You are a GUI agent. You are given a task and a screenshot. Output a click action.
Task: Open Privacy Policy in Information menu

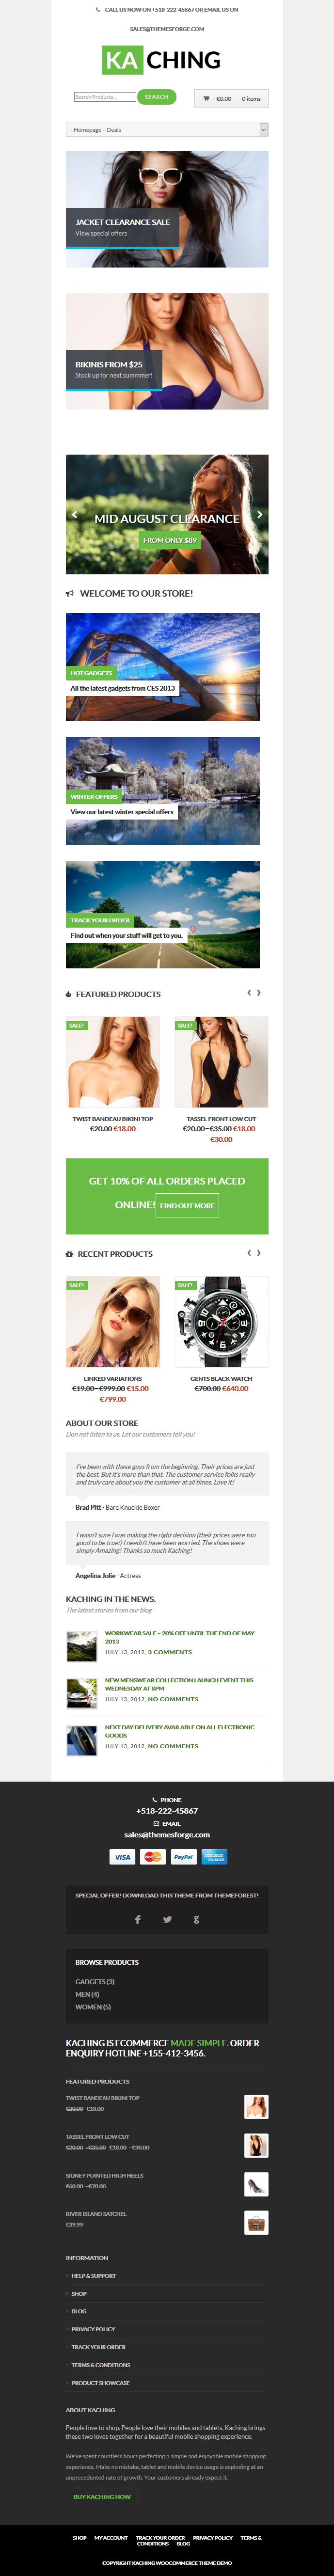(93, 2329)
